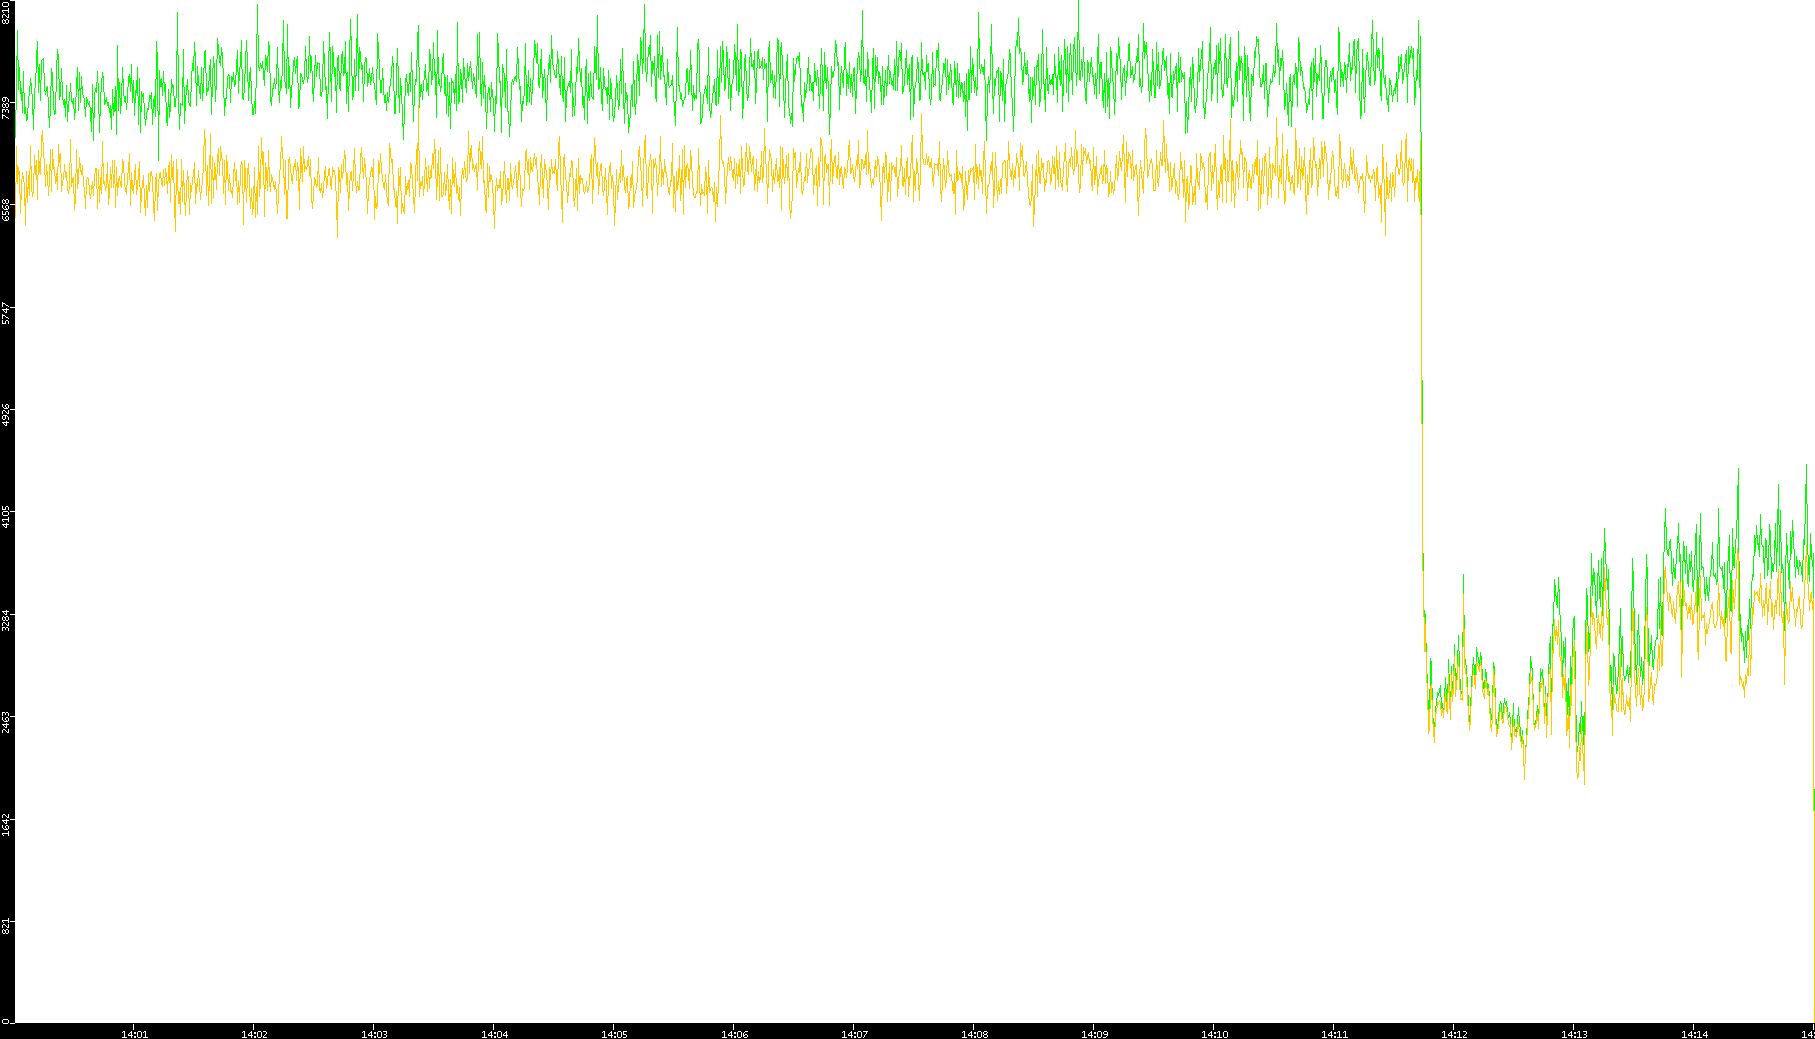Click the 14:08 time axis label
This screenshot has height=1039, width=1815.
pos(974,1033)
